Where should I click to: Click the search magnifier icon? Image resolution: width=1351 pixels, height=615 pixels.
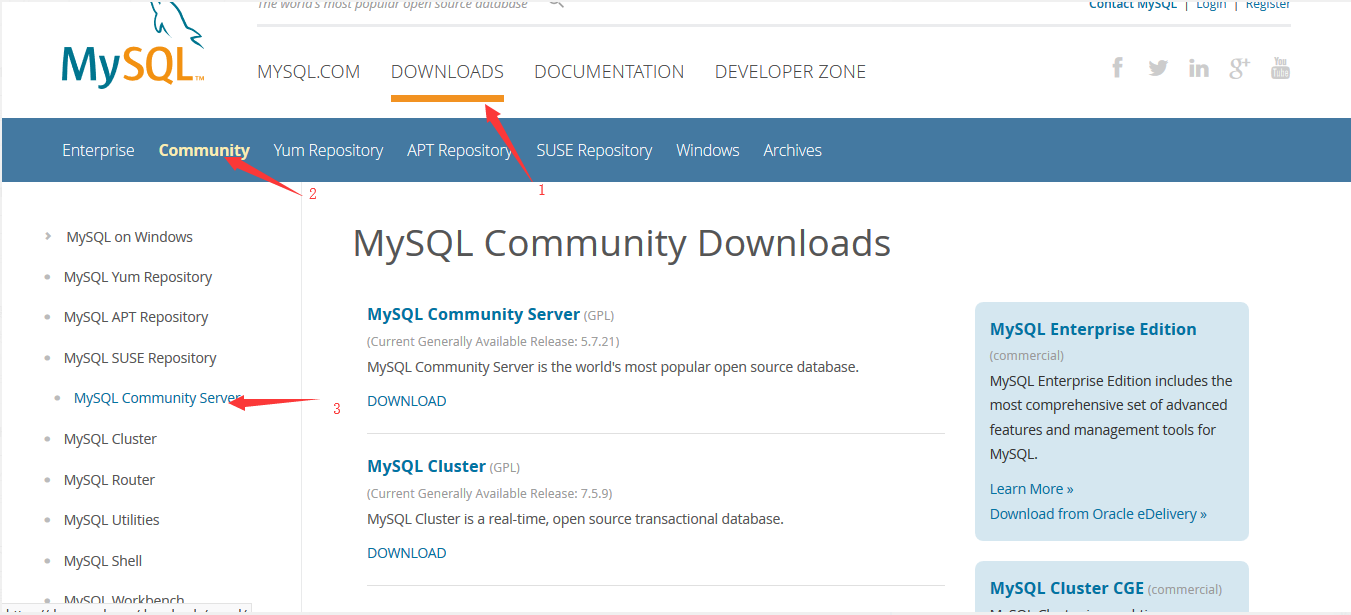pyautogui.click(x=556, y=4)
